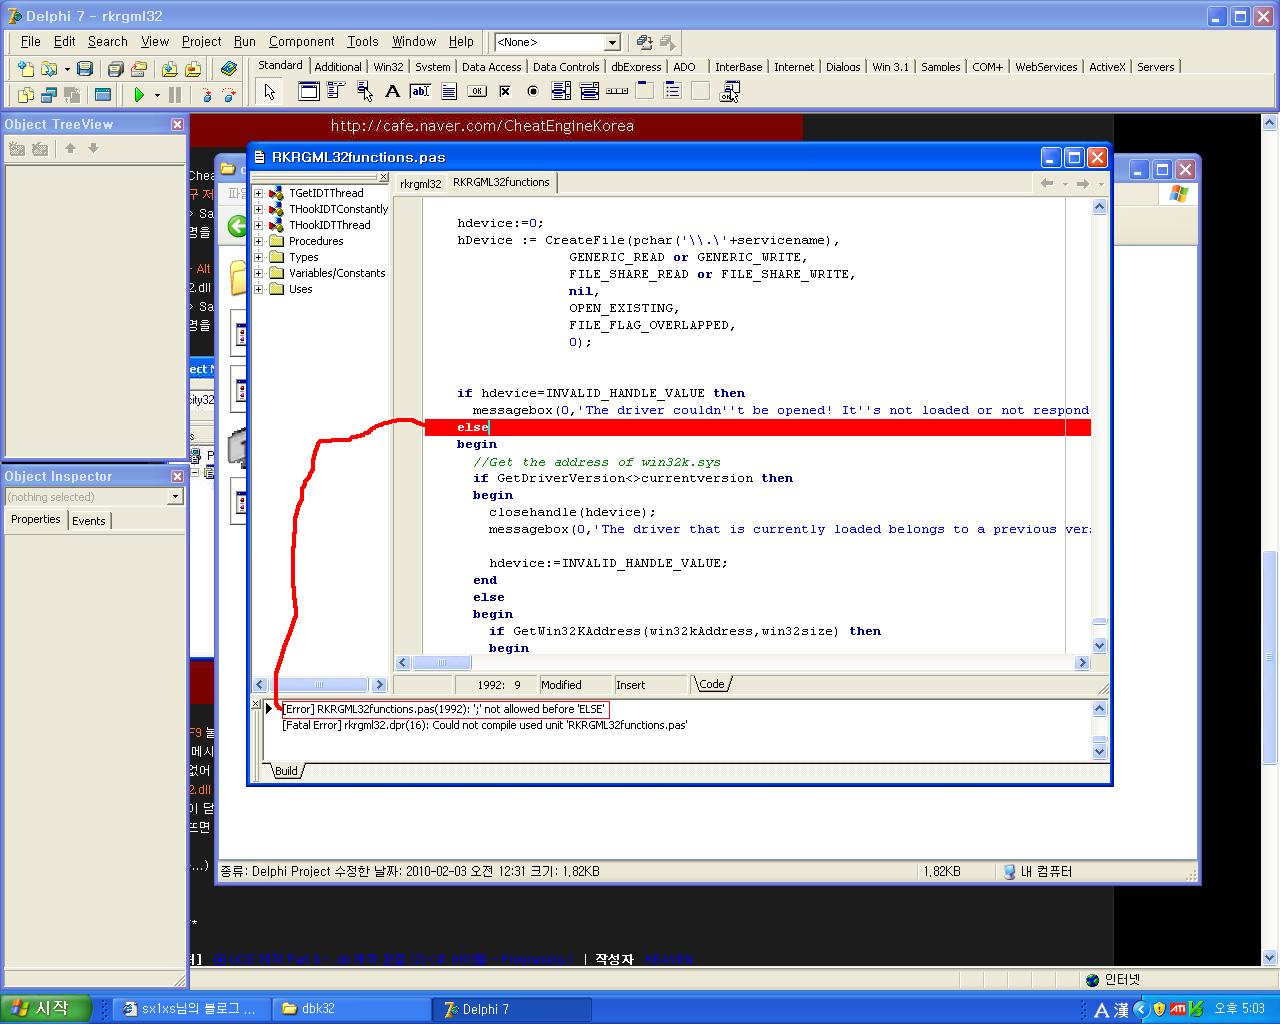
Task: Select the Label component icon
Action: pos(393,91)
